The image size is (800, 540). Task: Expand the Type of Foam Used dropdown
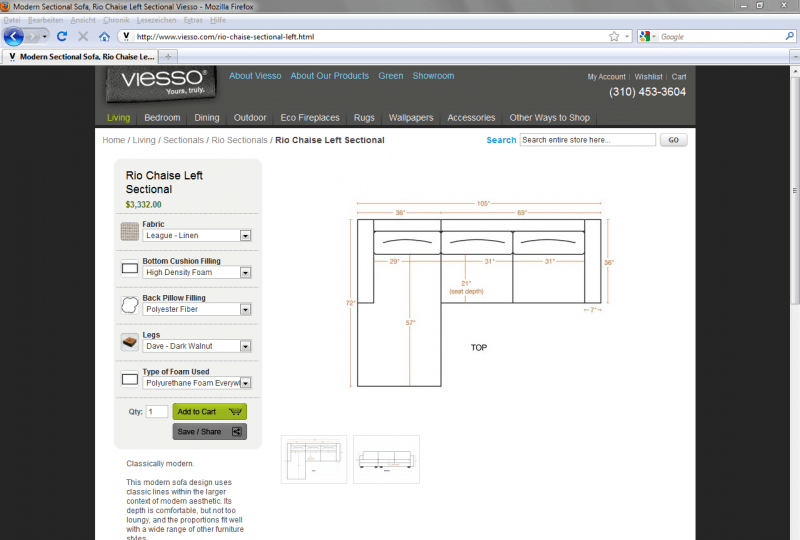click(x=245, y=383)
